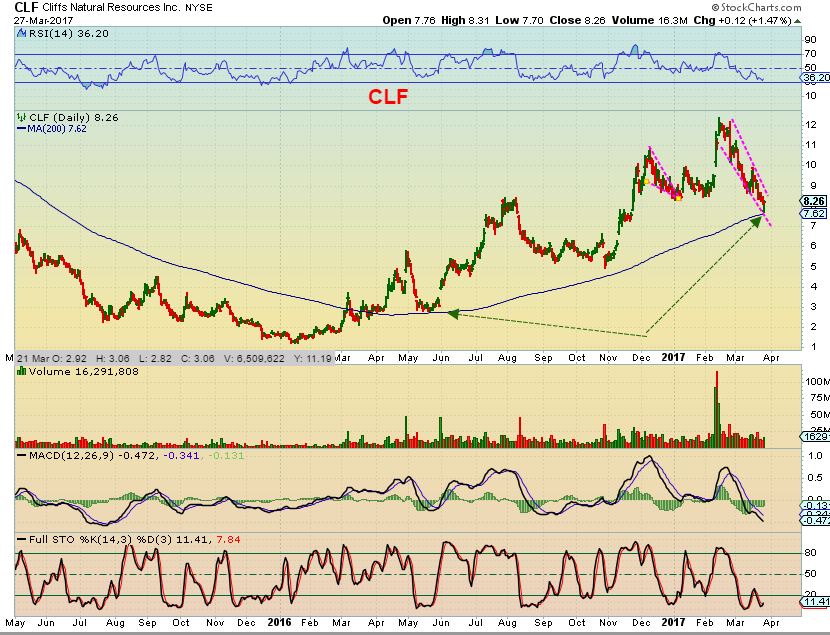Click the 2016 label on bottom axis
This screenshot has width=830, height=635.
279,622
